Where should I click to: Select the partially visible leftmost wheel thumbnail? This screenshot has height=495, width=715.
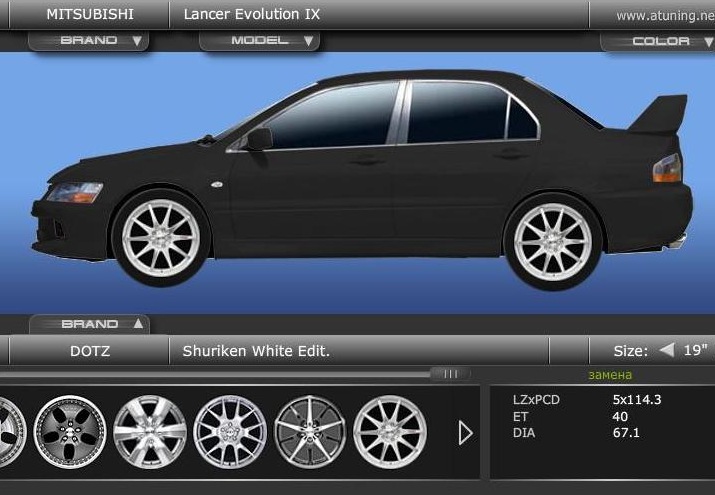click(12, 432)
